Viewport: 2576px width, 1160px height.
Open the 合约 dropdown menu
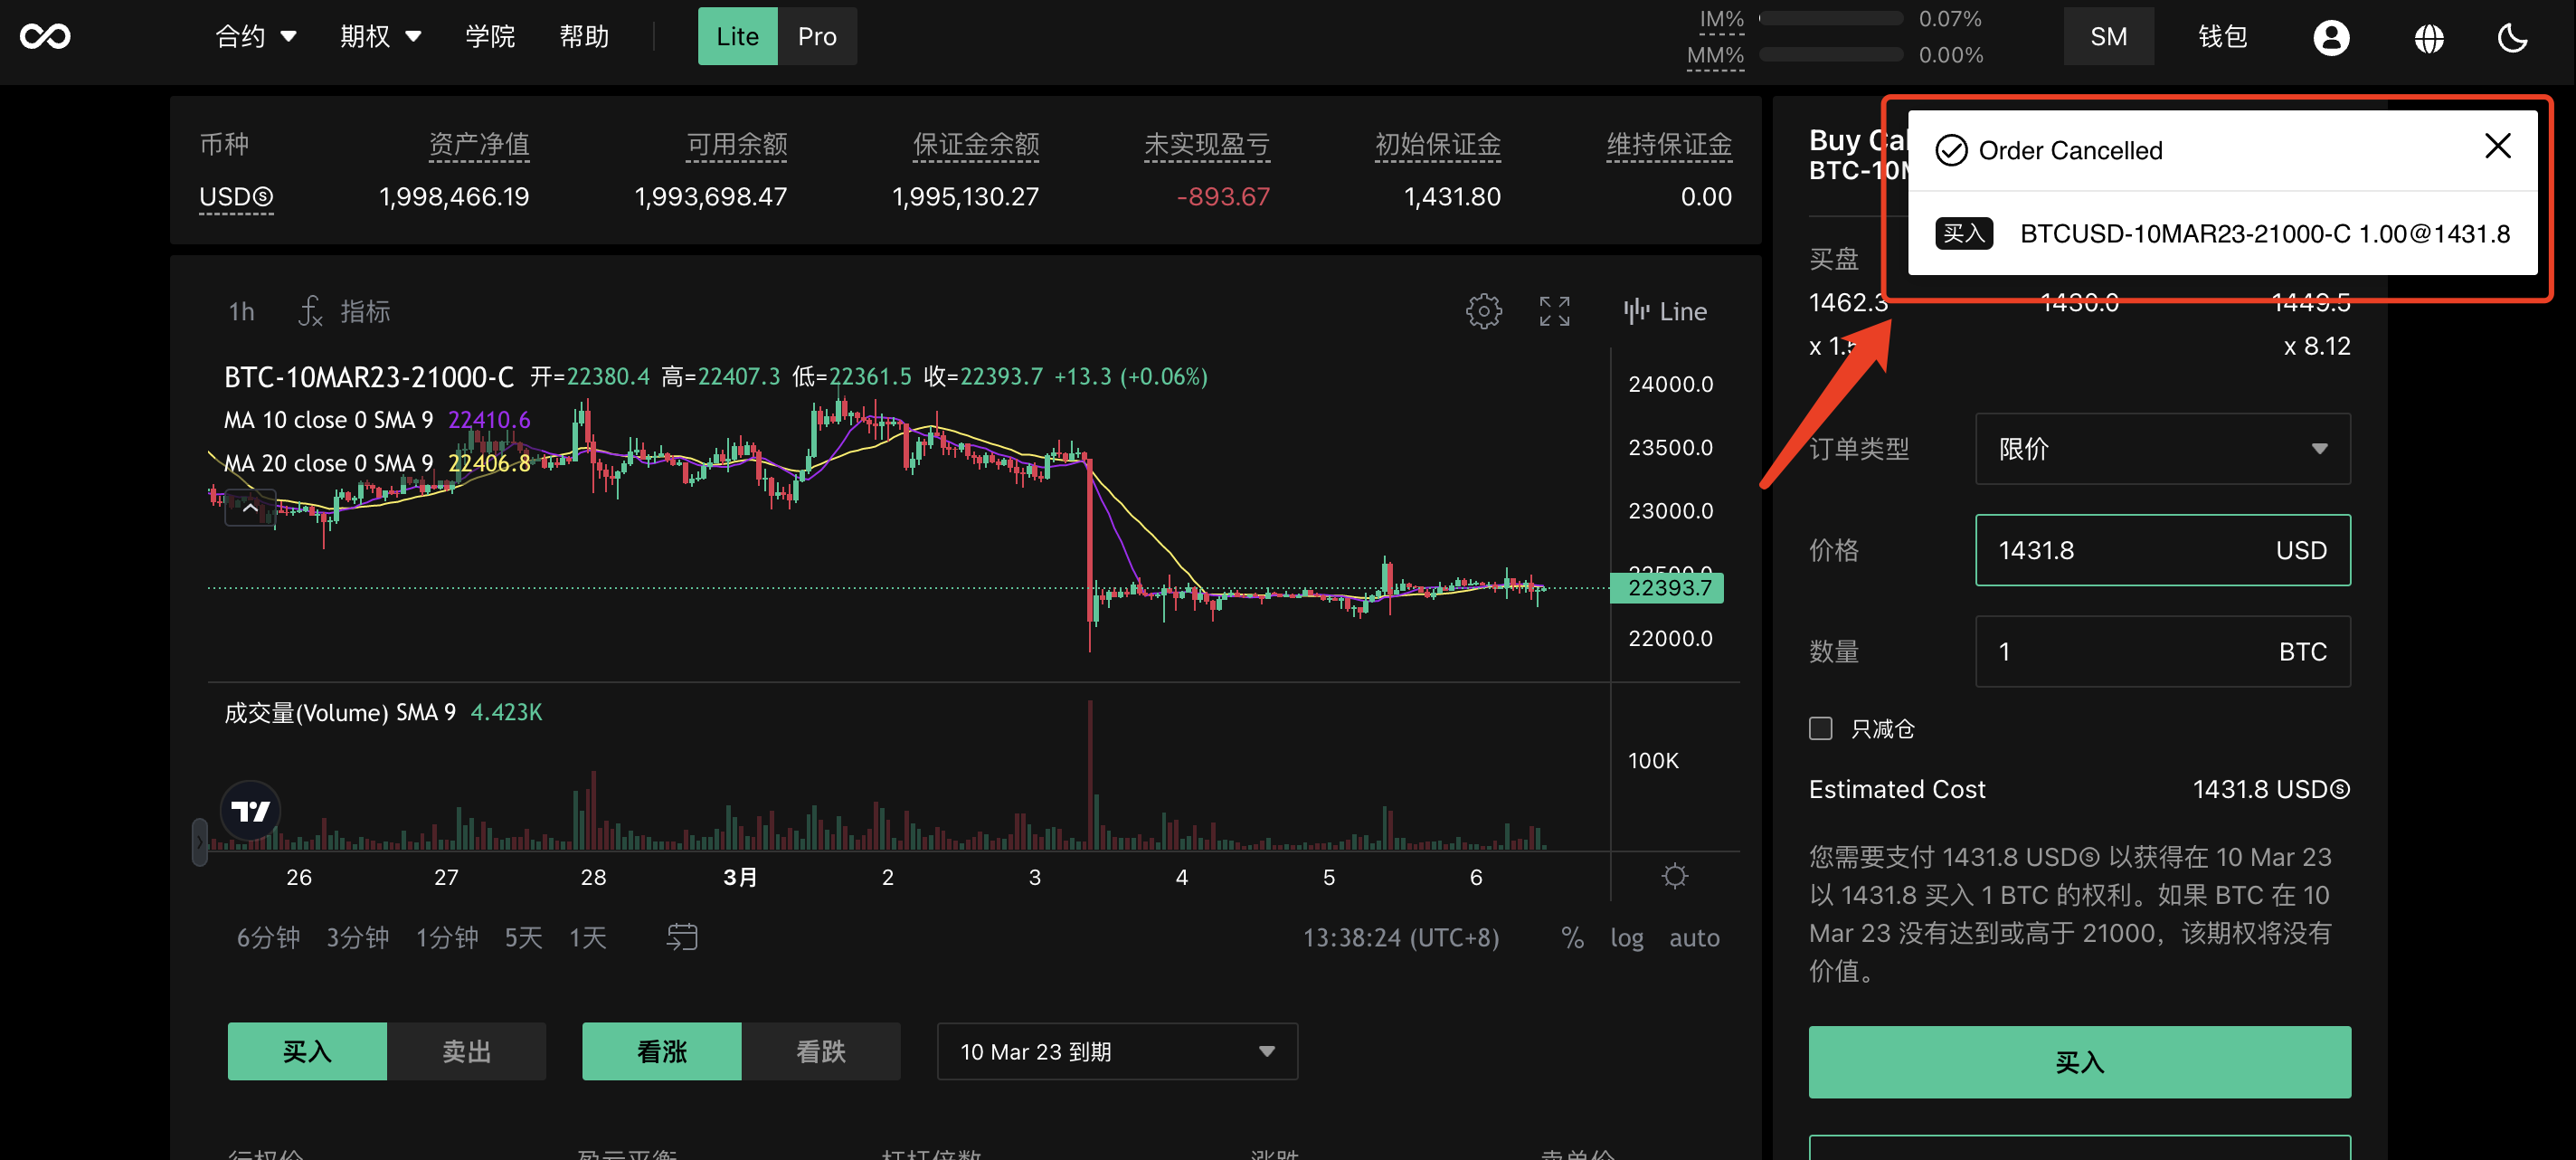[256, 37]
